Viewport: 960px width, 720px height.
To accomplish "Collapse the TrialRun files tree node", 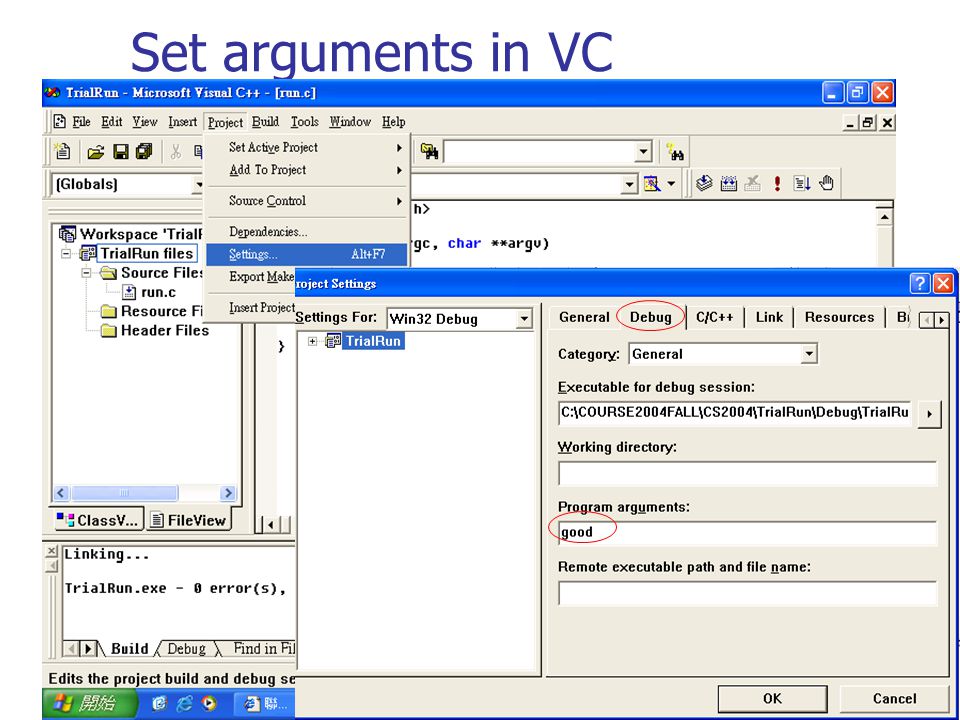I will coord(66,253).
